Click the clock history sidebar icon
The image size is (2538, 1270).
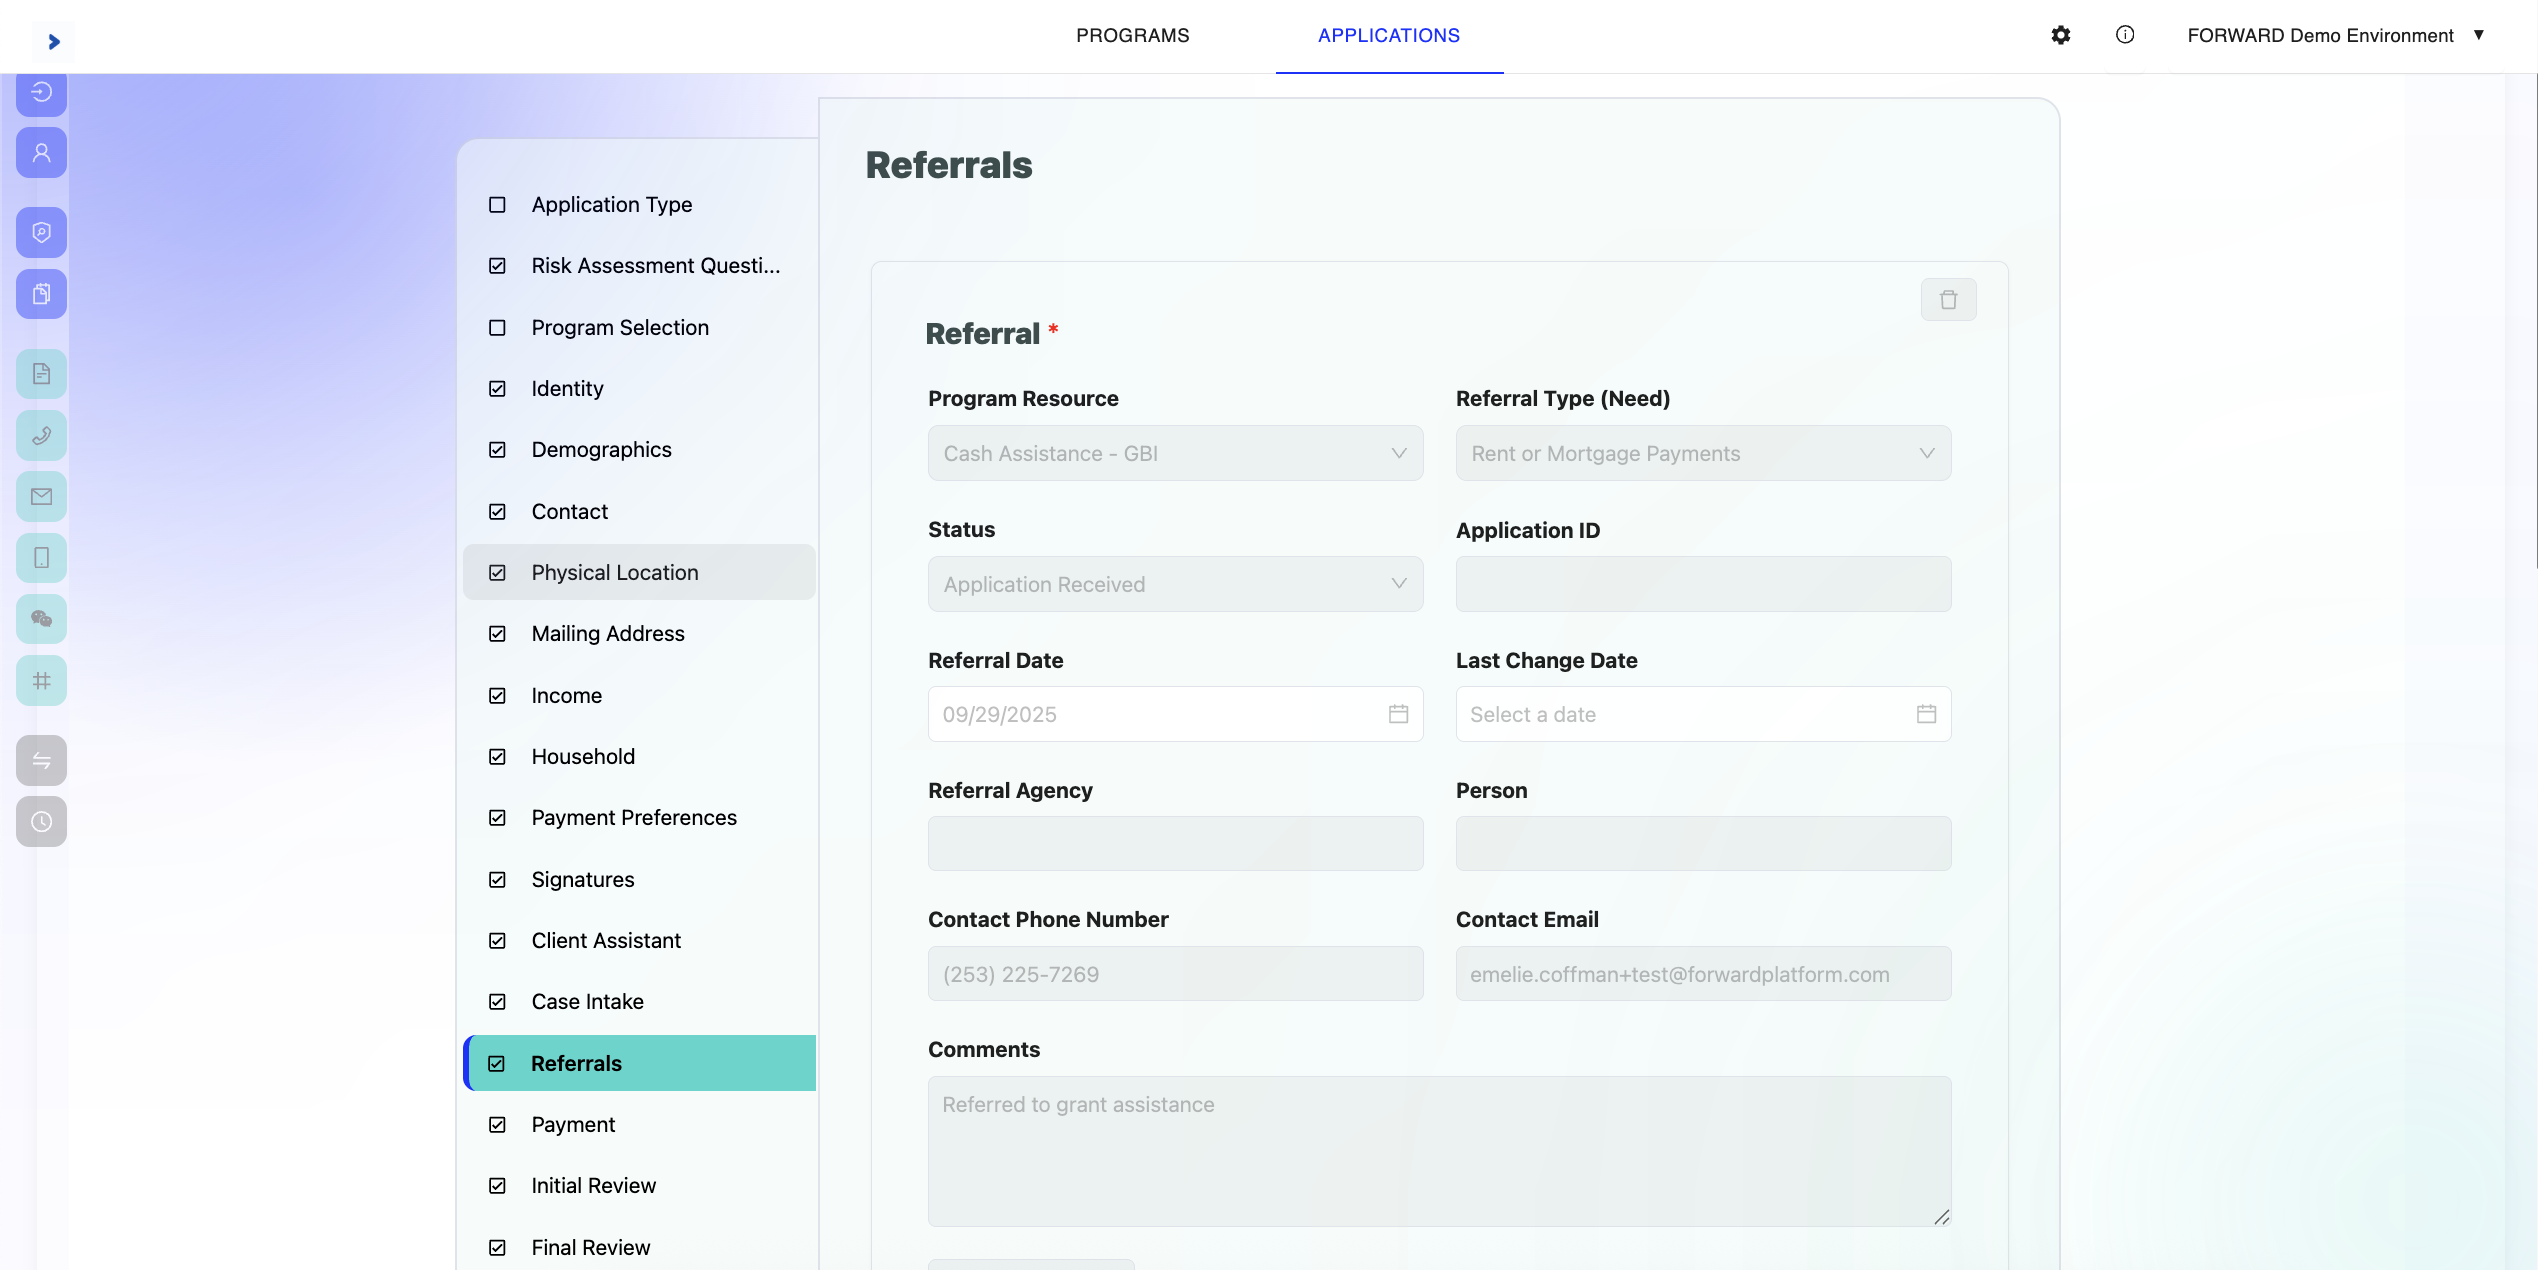point(41,822)
